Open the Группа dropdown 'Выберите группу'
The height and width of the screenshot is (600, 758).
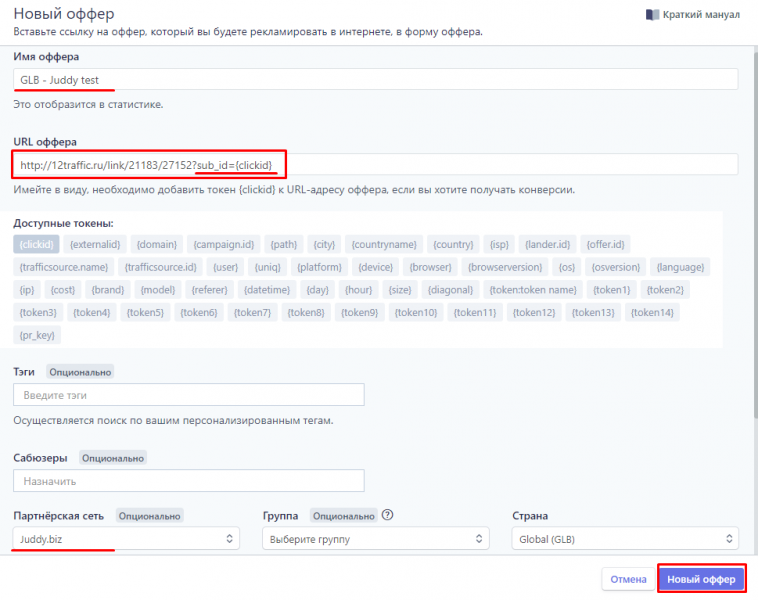[x=376, y=539]
